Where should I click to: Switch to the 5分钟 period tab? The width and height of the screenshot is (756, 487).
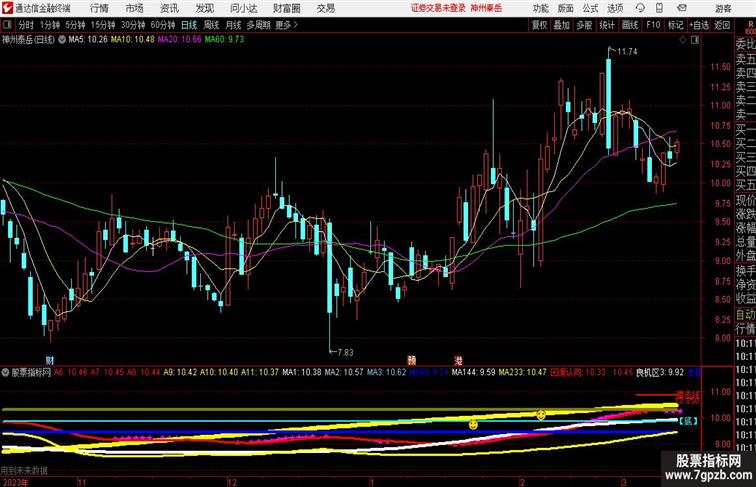[75, 25]
